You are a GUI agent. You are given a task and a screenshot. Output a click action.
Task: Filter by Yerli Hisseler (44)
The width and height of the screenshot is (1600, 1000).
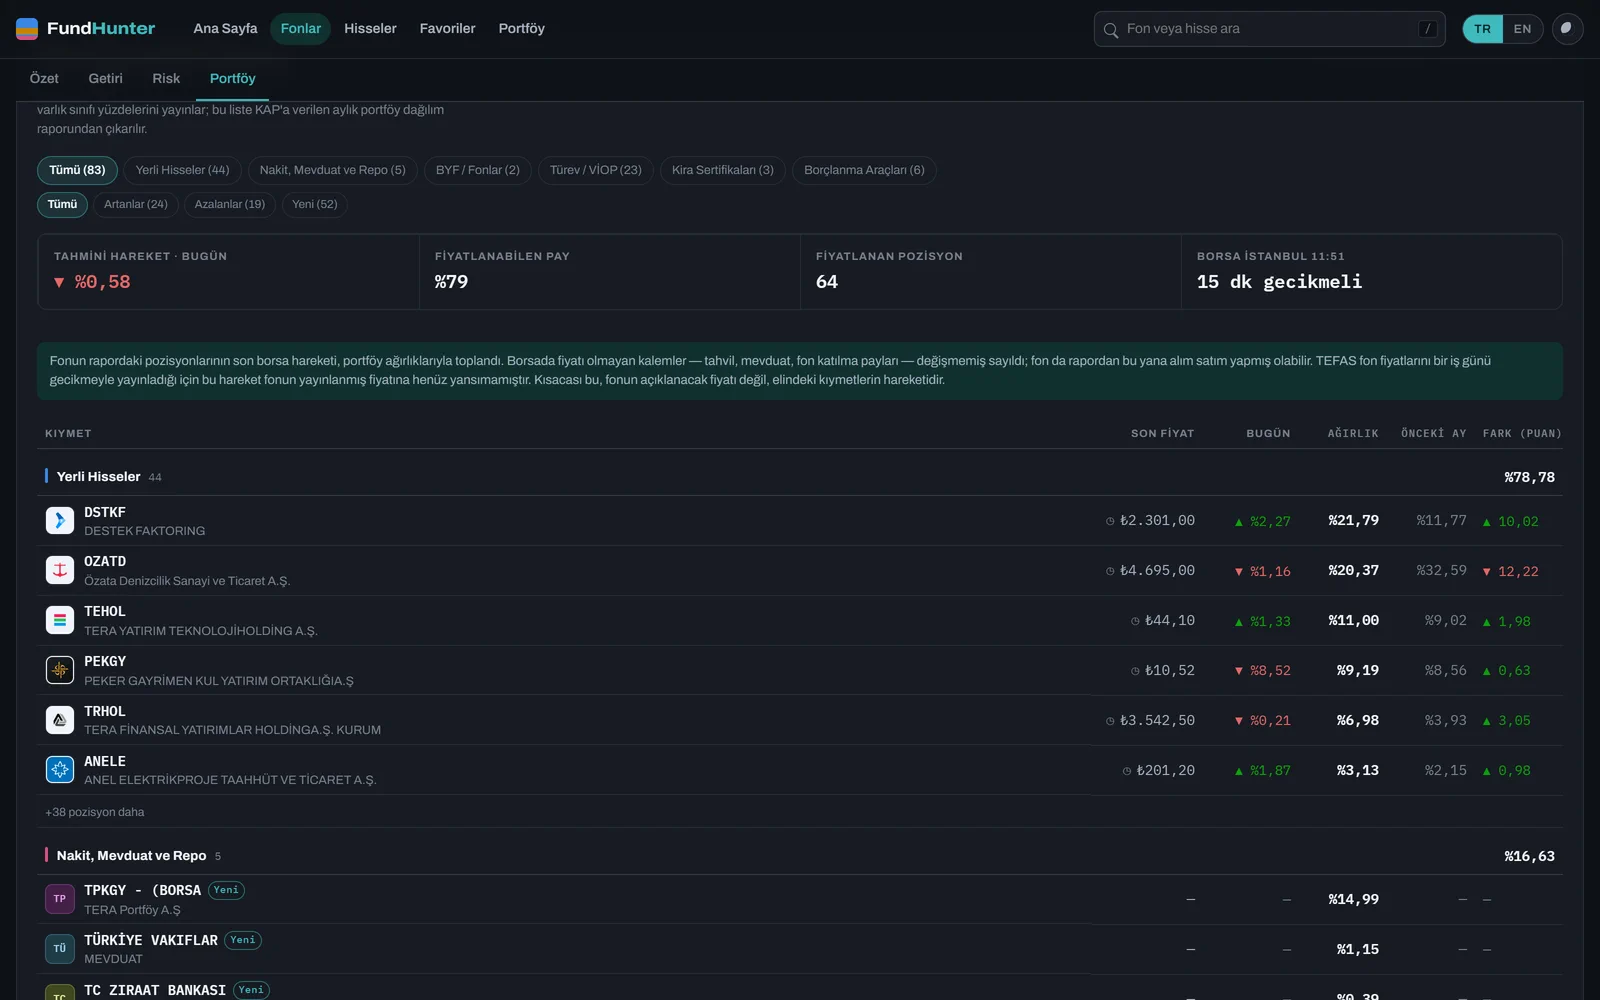tap(182, 170)
